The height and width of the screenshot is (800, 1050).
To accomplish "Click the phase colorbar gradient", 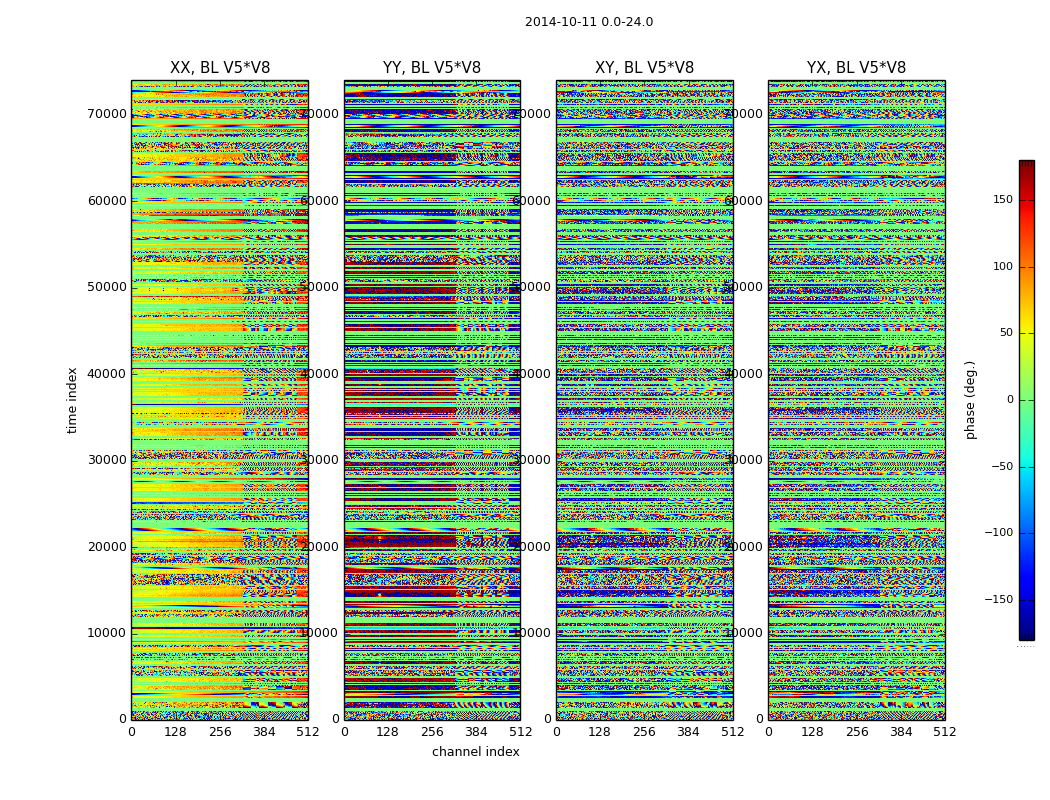I will tap(1026, 400).
